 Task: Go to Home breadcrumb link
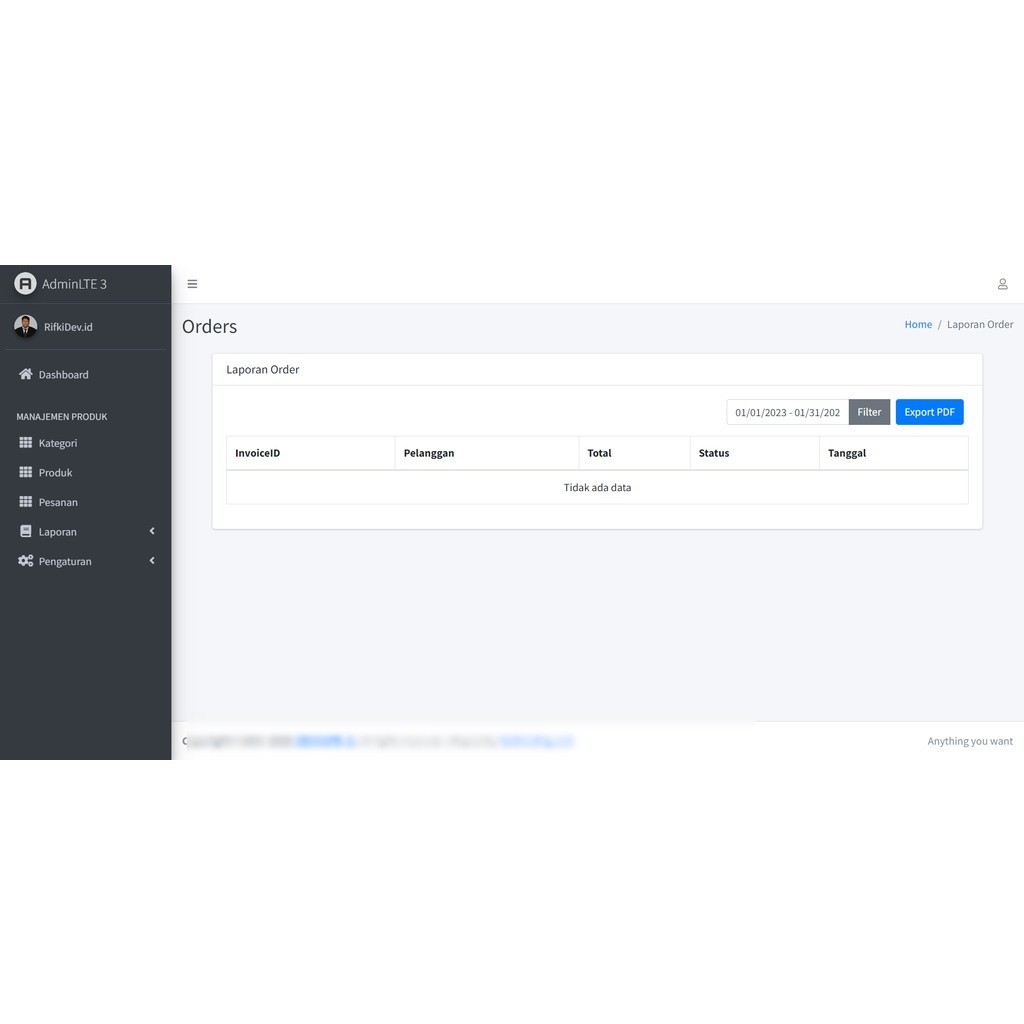(918, 325)
